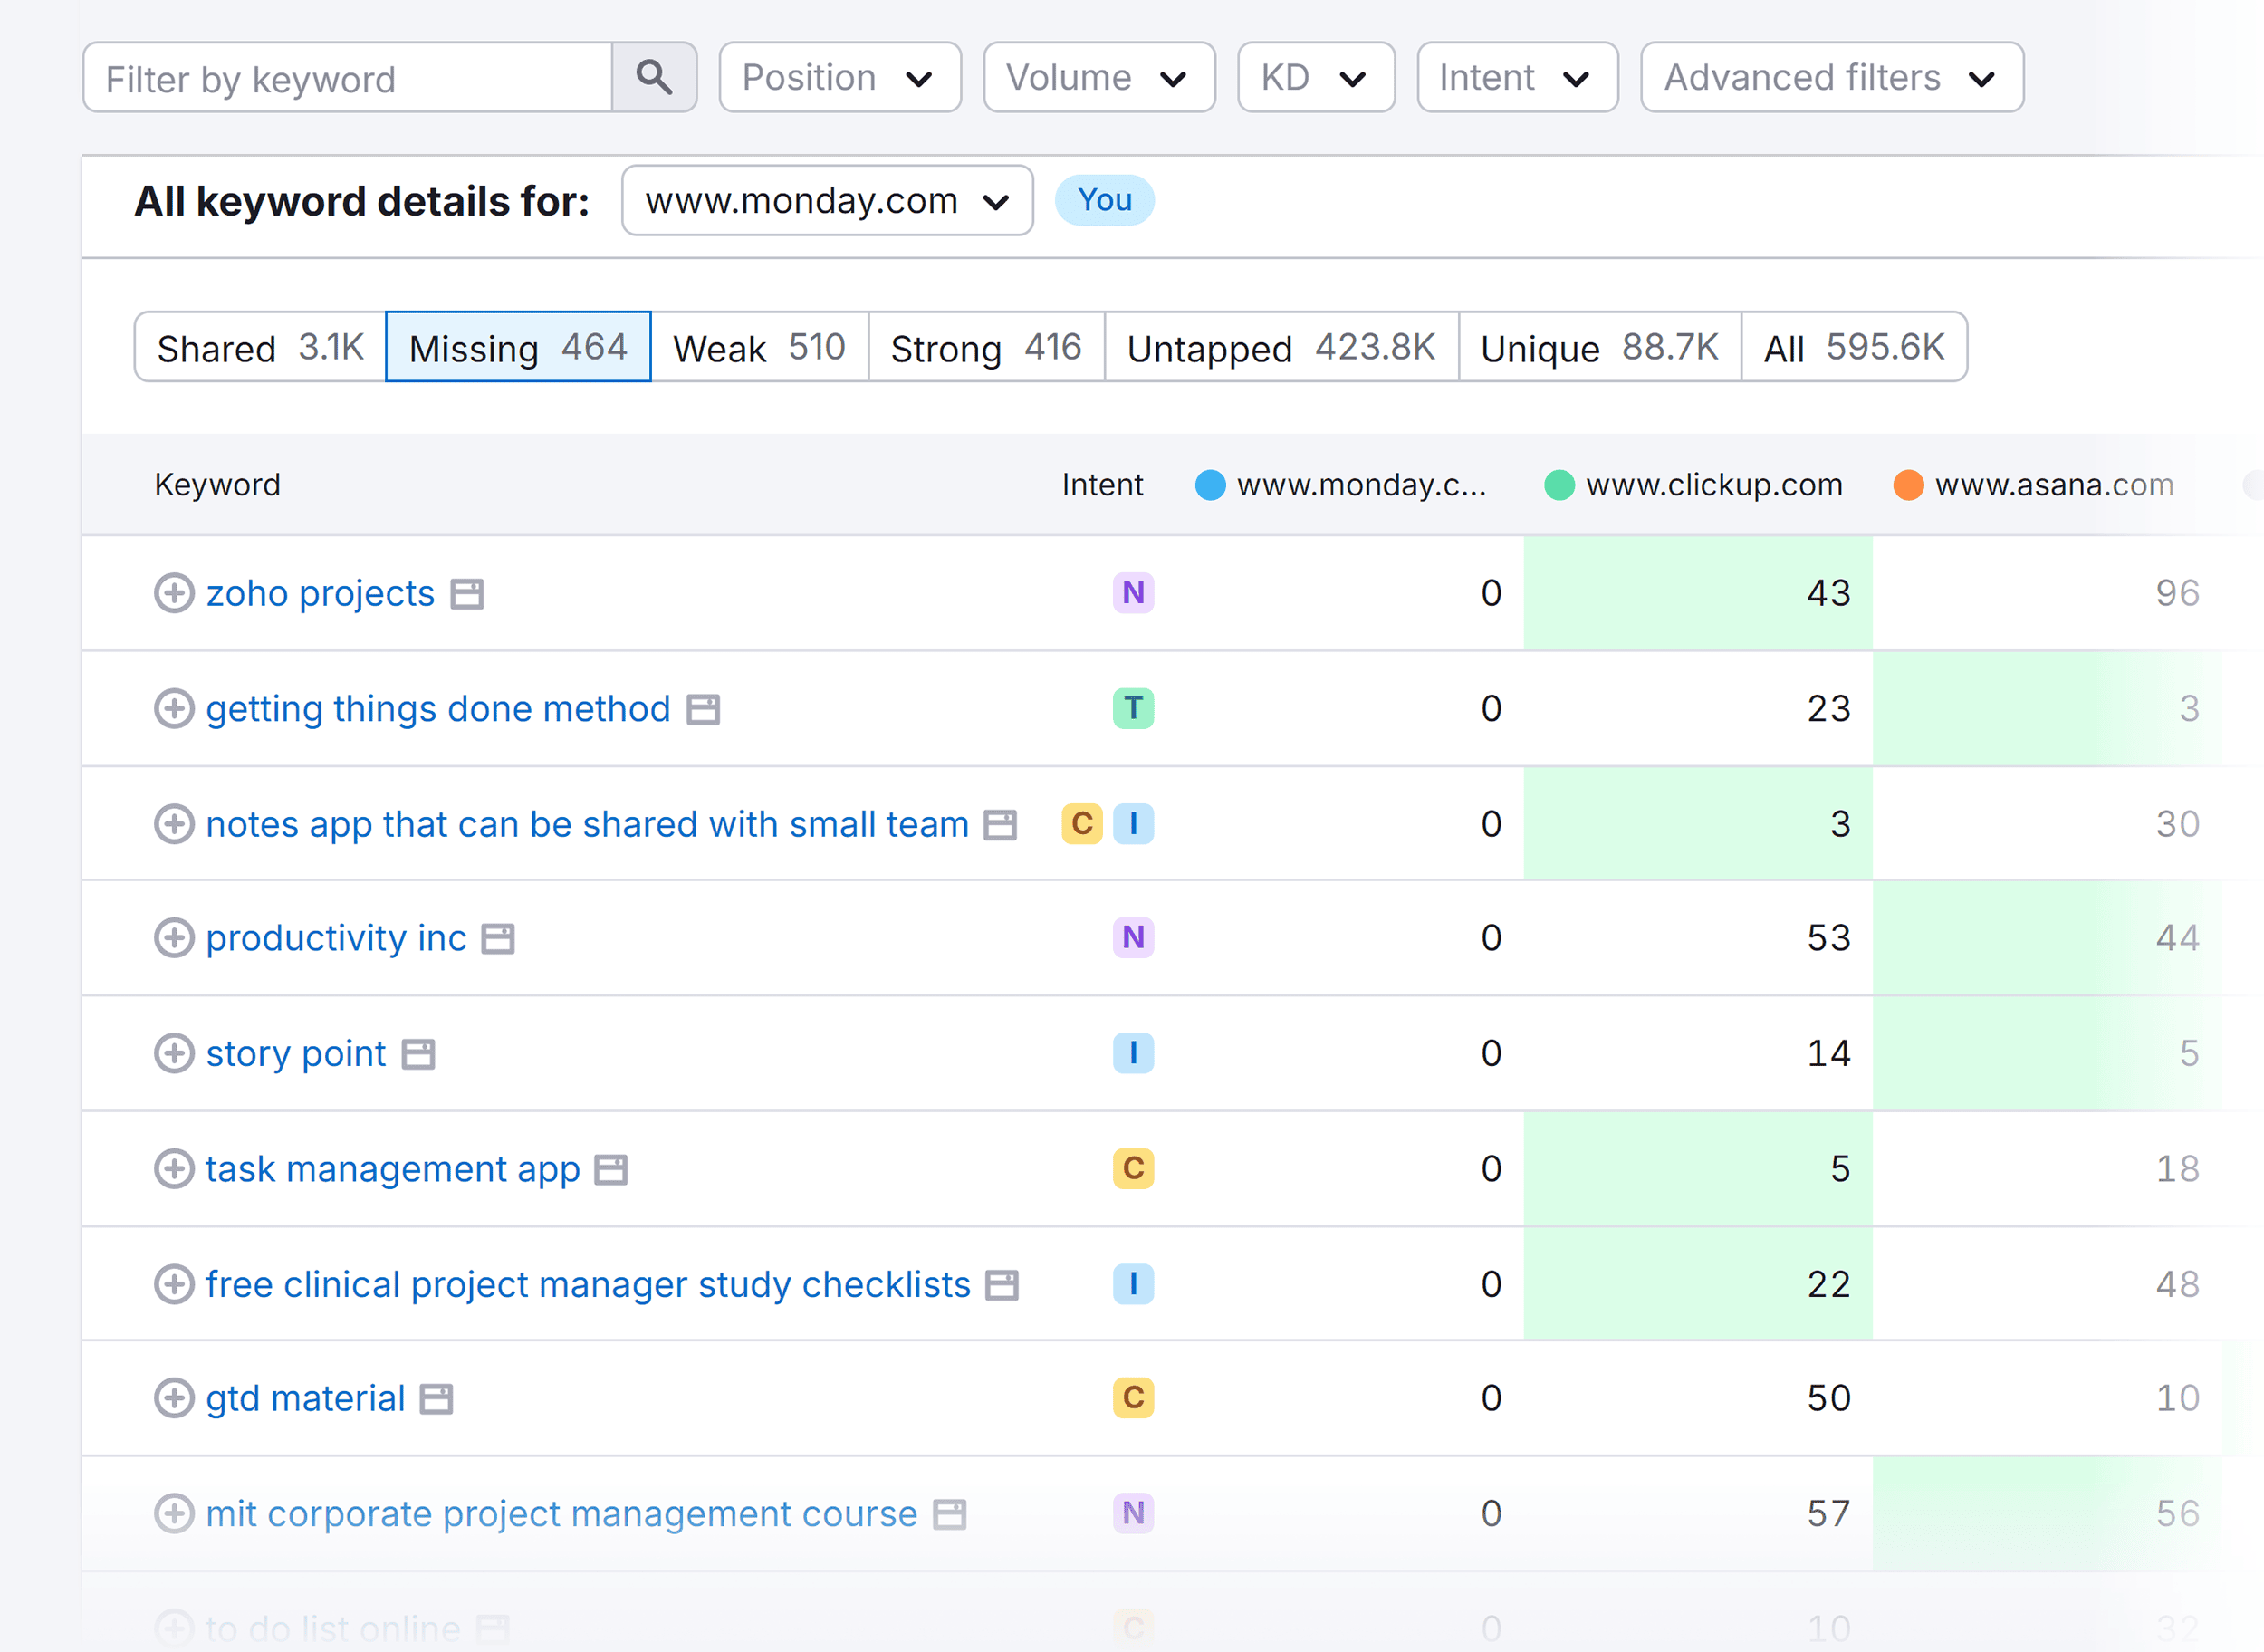Open the gtd material keyword link
Image resolution: width=2264 pixels, height=1652 pixels.
click(305, 1399)
